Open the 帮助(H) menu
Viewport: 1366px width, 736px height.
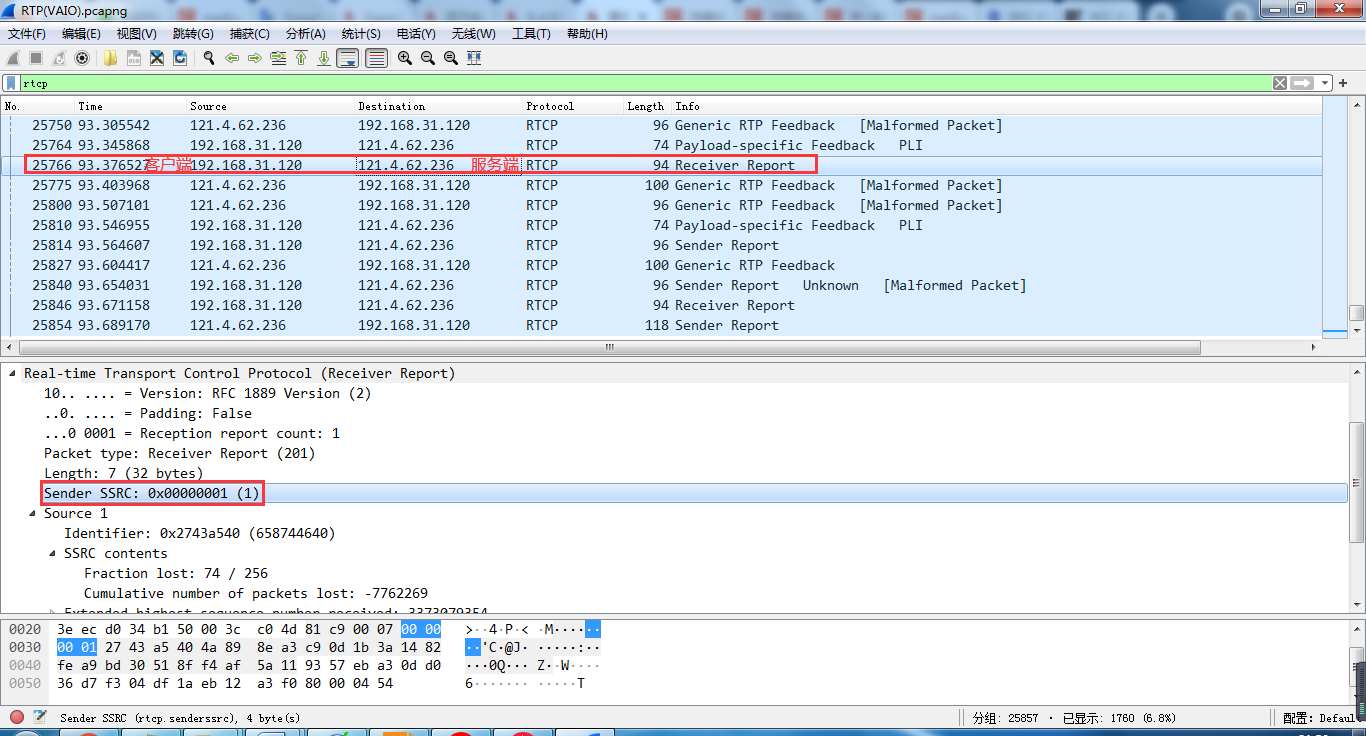(x=587, y=34)
